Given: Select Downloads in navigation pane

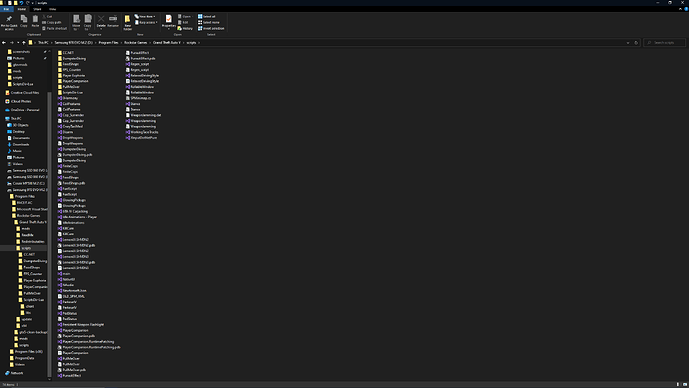Looking at the screenshot, I should coord(18,145).
